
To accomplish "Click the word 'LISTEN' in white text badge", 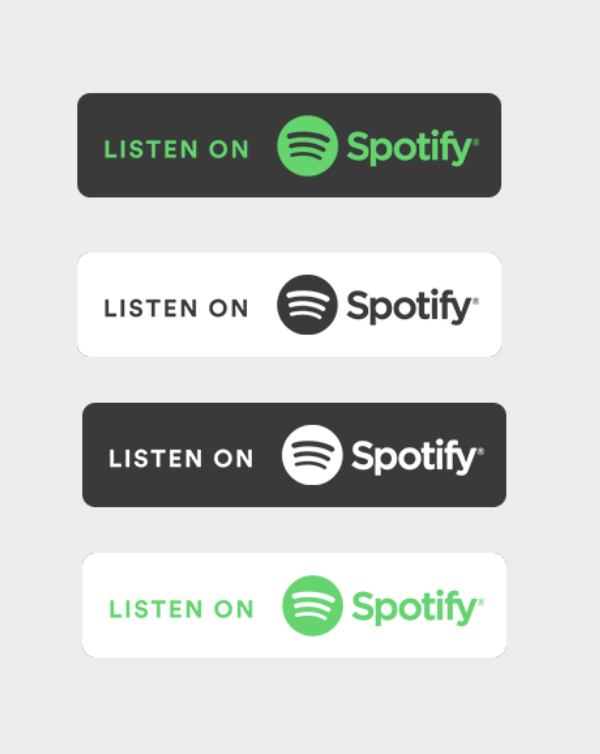I will [x=156, y=458].
